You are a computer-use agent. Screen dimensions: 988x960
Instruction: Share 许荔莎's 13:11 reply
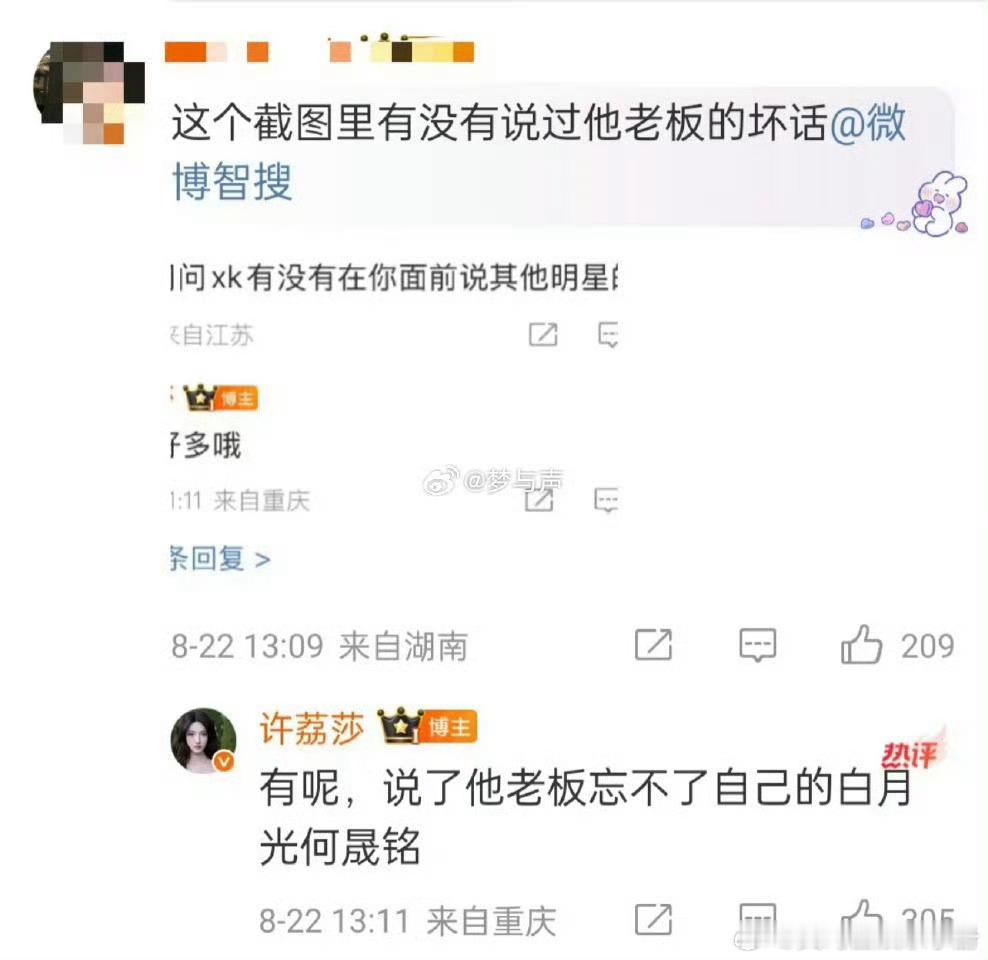pyautogui.click(x=653, y=920)
